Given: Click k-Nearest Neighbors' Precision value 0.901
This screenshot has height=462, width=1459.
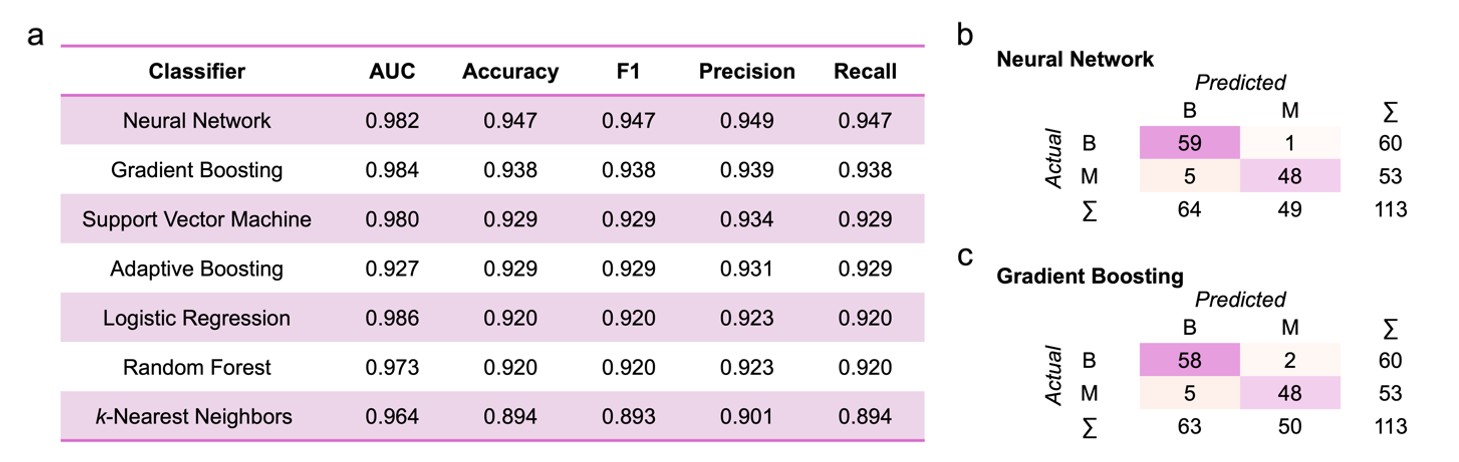Looking at the screenshot, I should [747, 416].
